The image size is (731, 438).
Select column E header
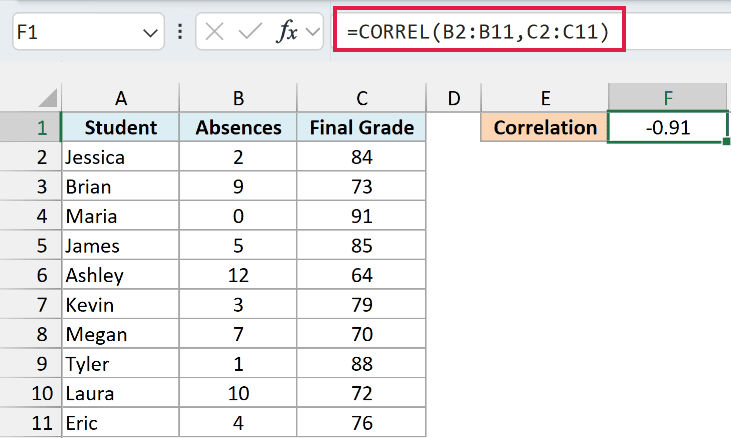[x=545, y=98]
